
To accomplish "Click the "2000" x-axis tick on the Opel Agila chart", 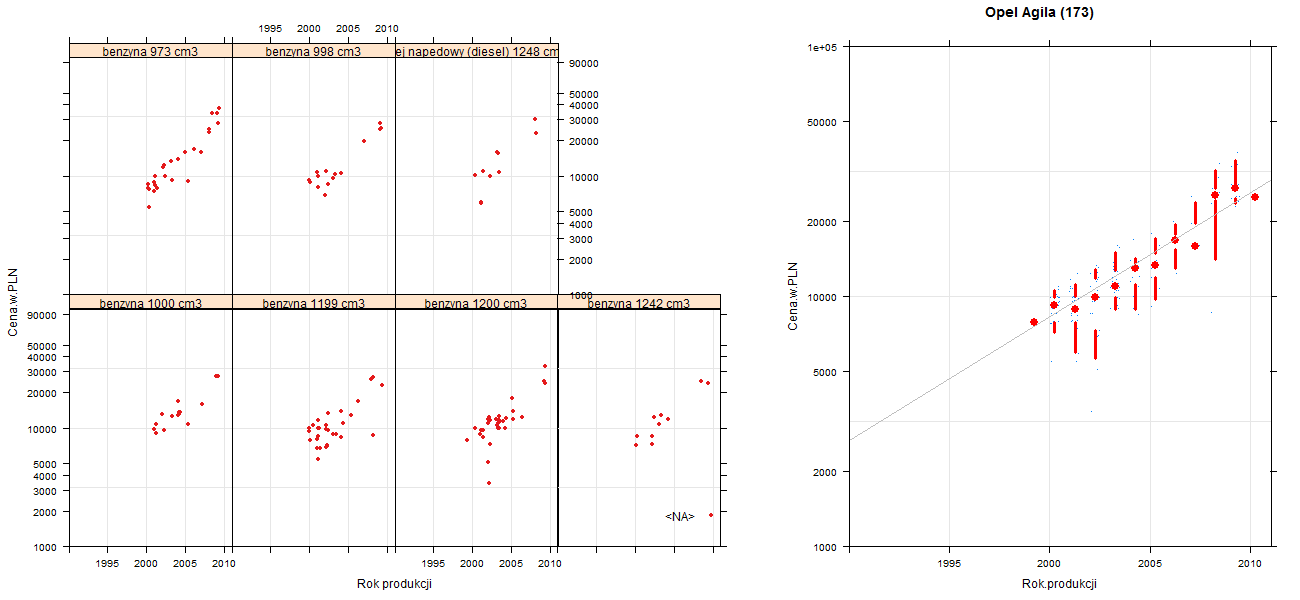I will coord(1050,564).
